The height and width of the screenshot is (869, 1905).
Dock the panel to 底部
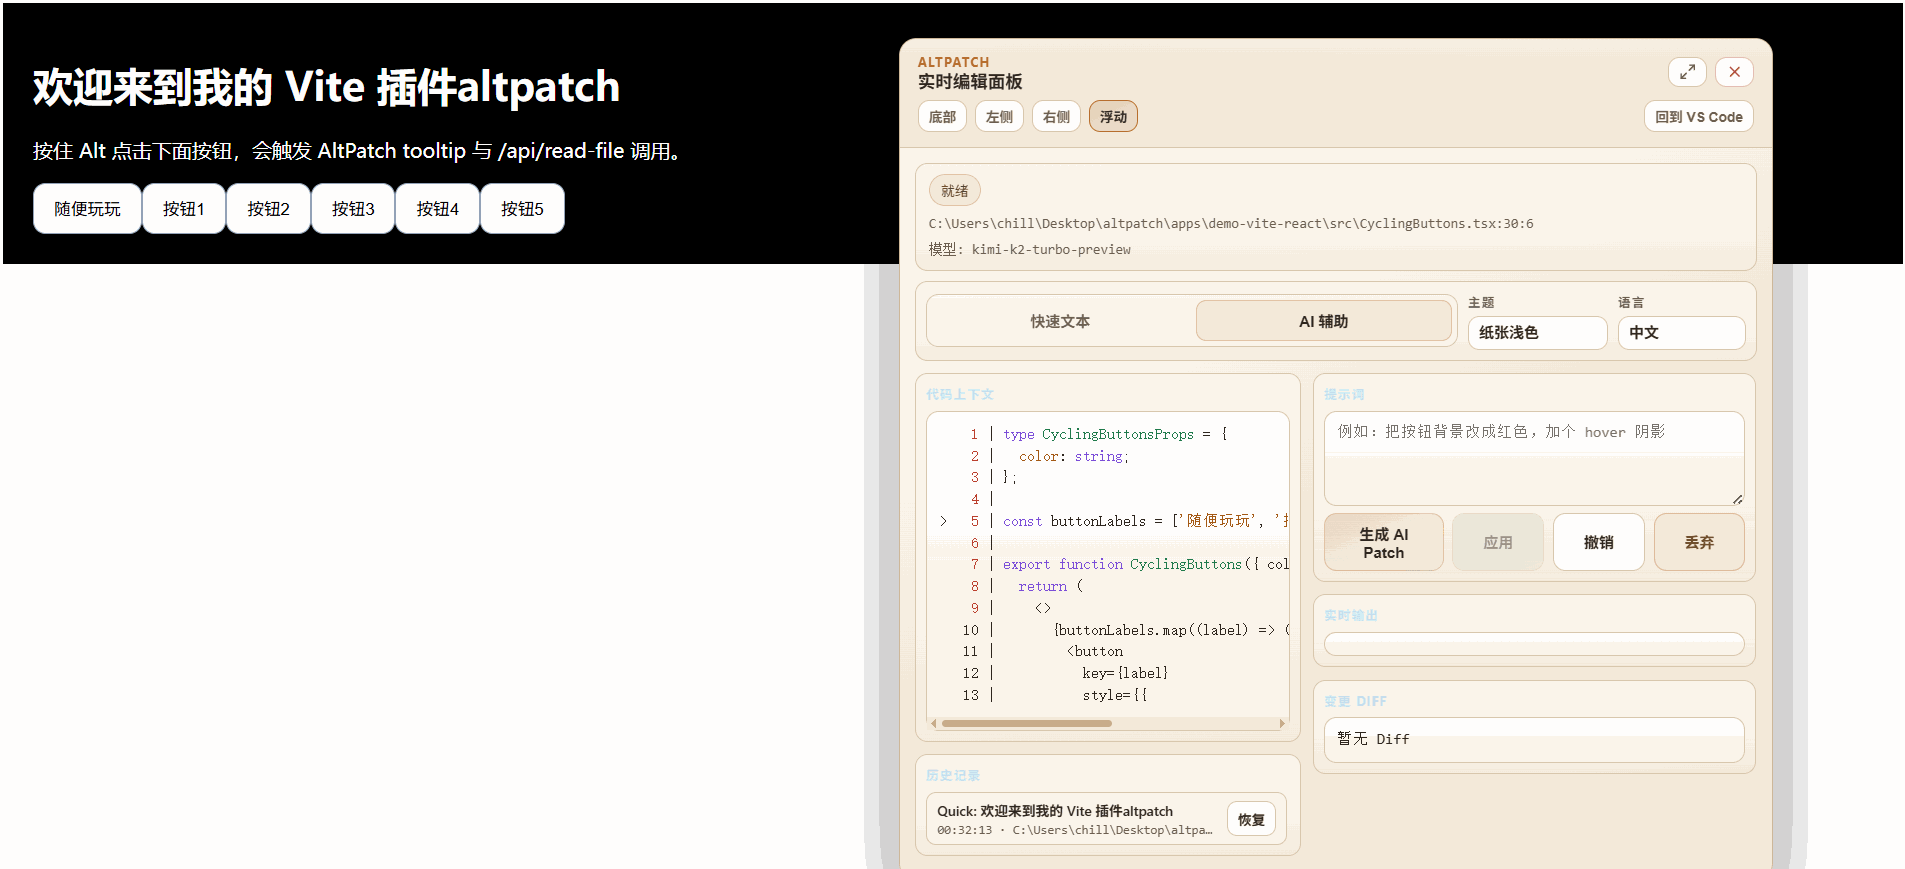[942, 117]
